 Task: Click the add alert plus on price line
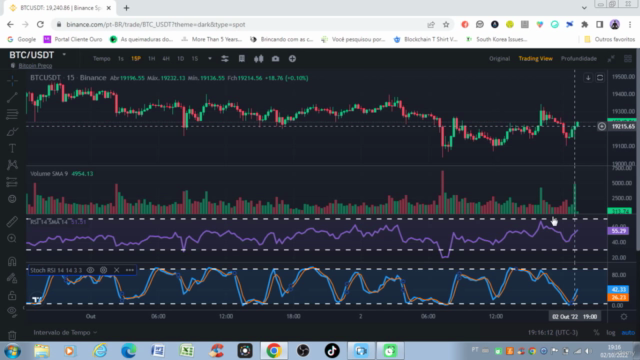click(602, 127)
